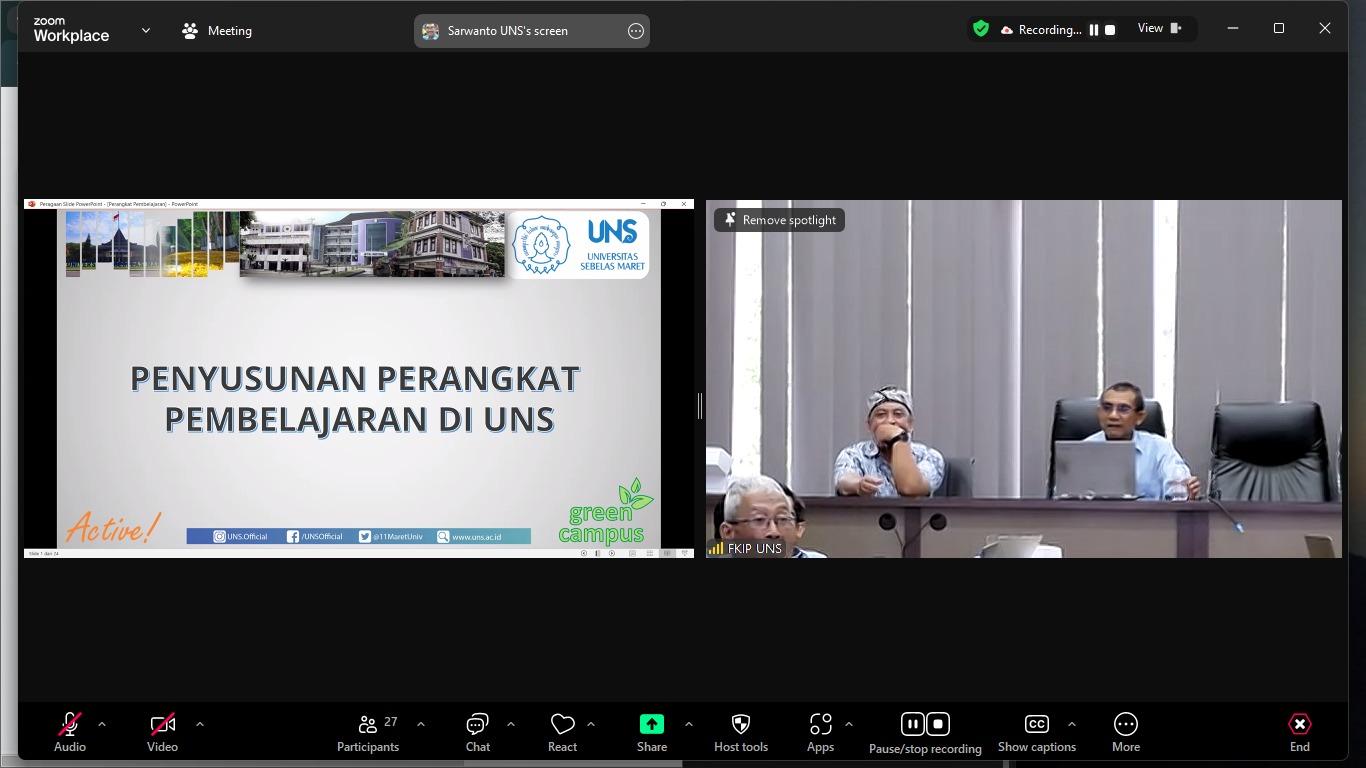Expand the video options arrow
Viewport: 1366px width, 768px height.
tap(199, 724)
